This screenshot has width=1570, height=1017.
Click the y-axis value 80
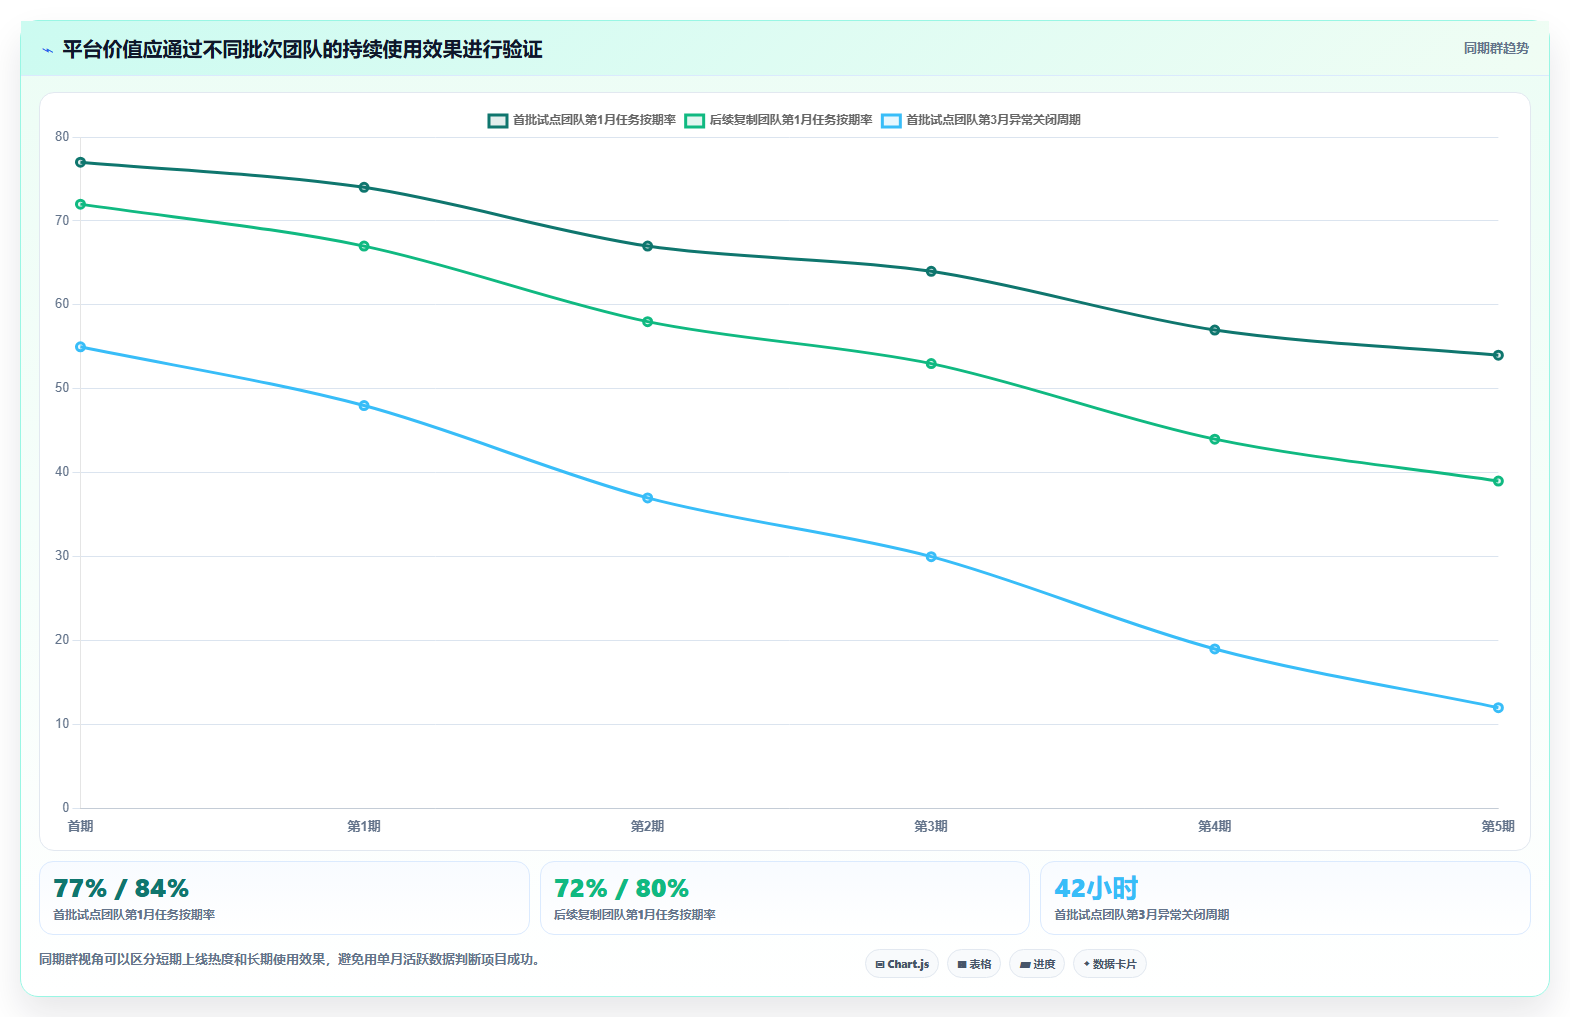pos(62,137)
